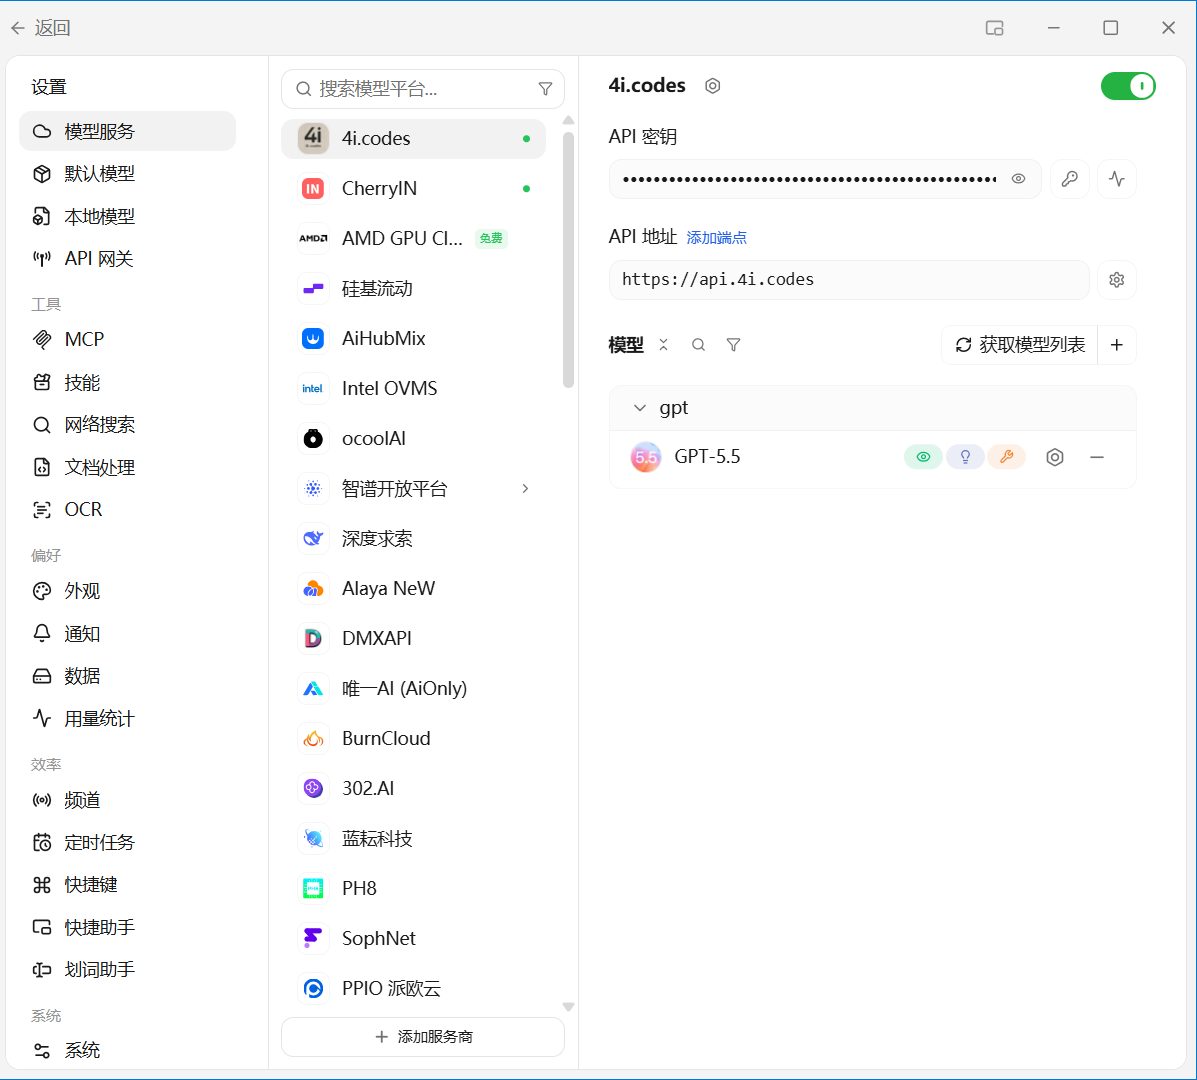Select 深度求索 provider
This screenshot has width=1197, height=1080.
(x=413, y=539)
